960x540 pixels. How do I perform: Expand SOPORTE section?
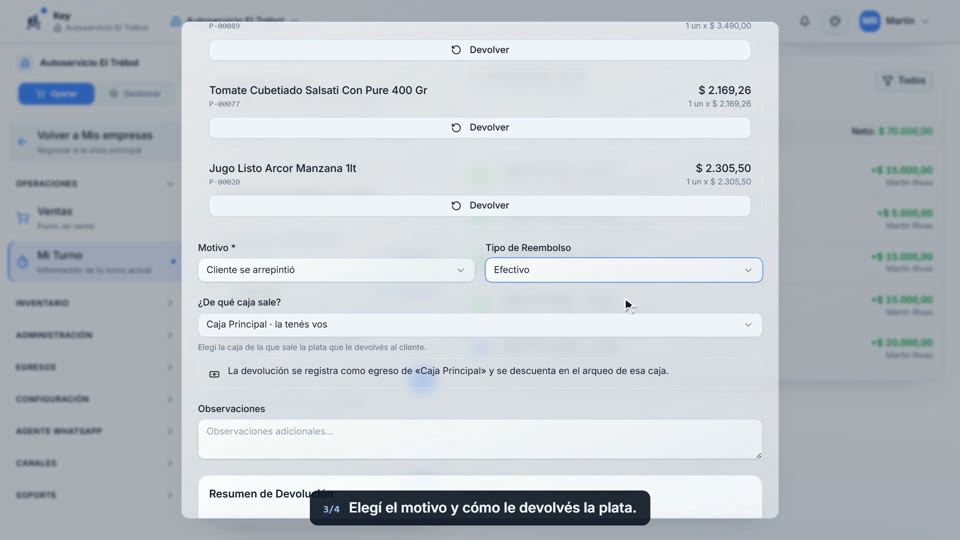(x=95, y=495)
